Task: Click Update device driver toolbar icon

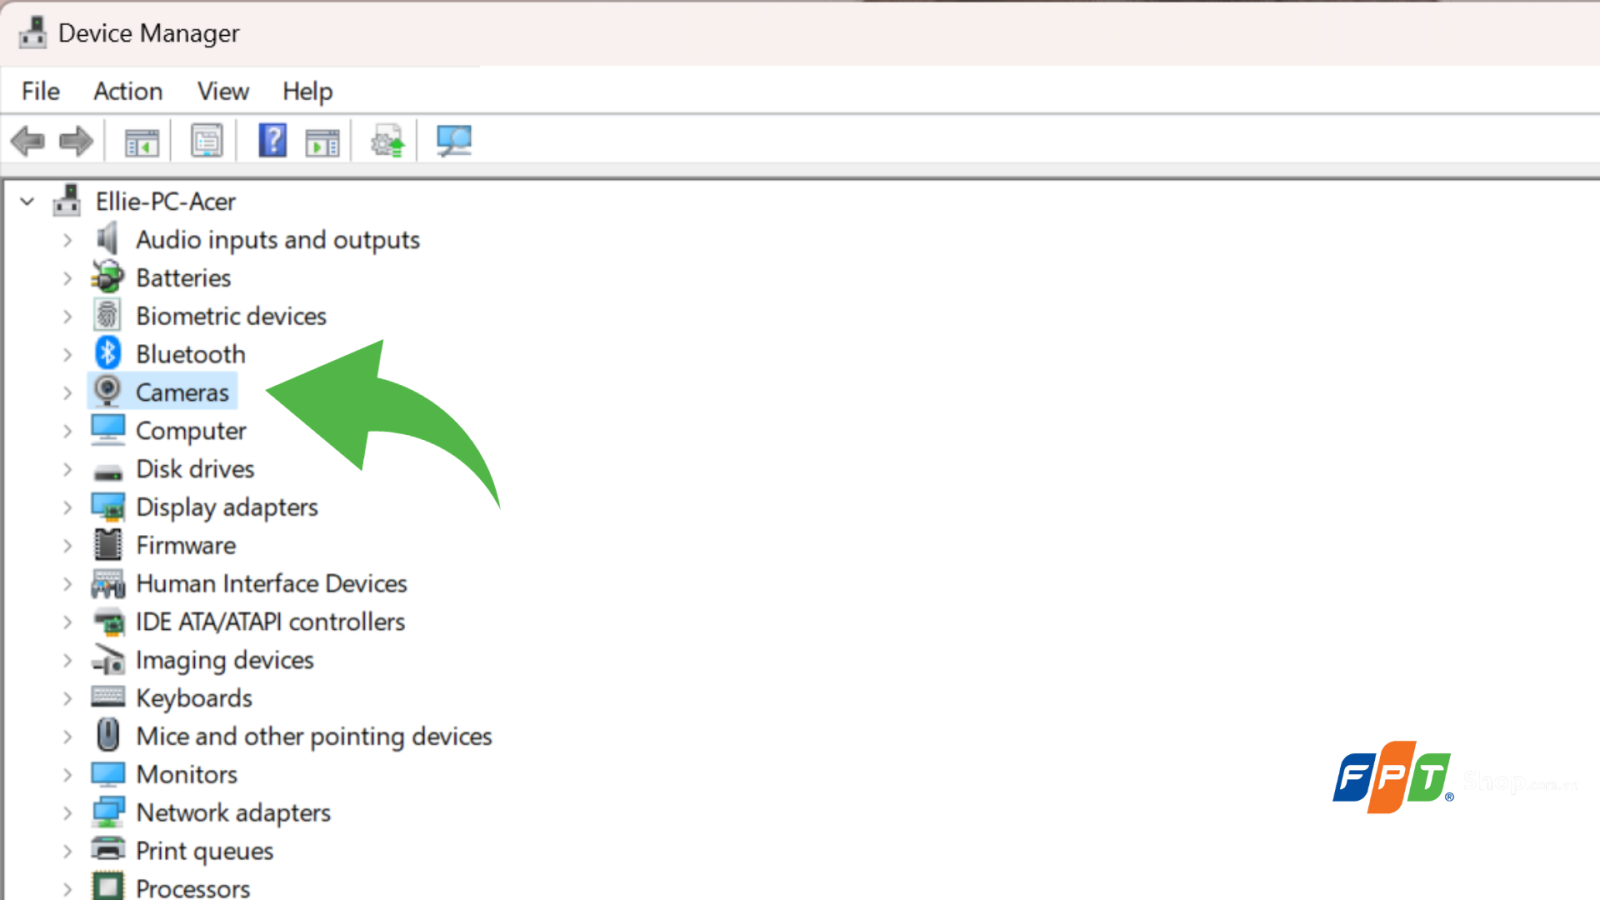Action: [x=388, y=141]
